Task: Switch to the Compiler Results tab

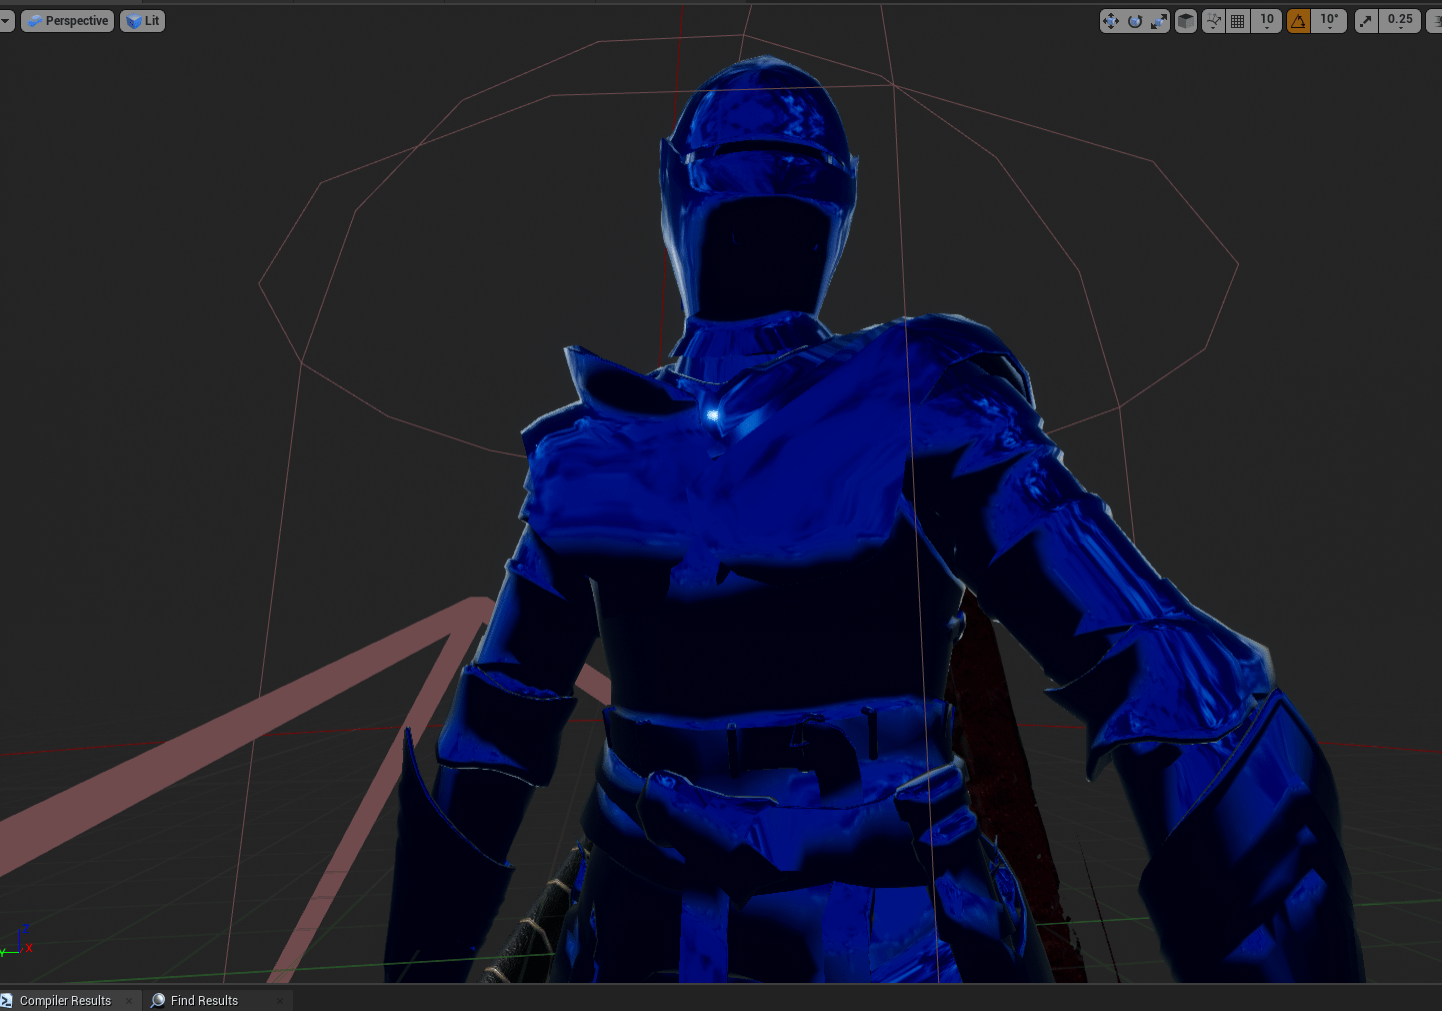Action: click(65, 1000)
